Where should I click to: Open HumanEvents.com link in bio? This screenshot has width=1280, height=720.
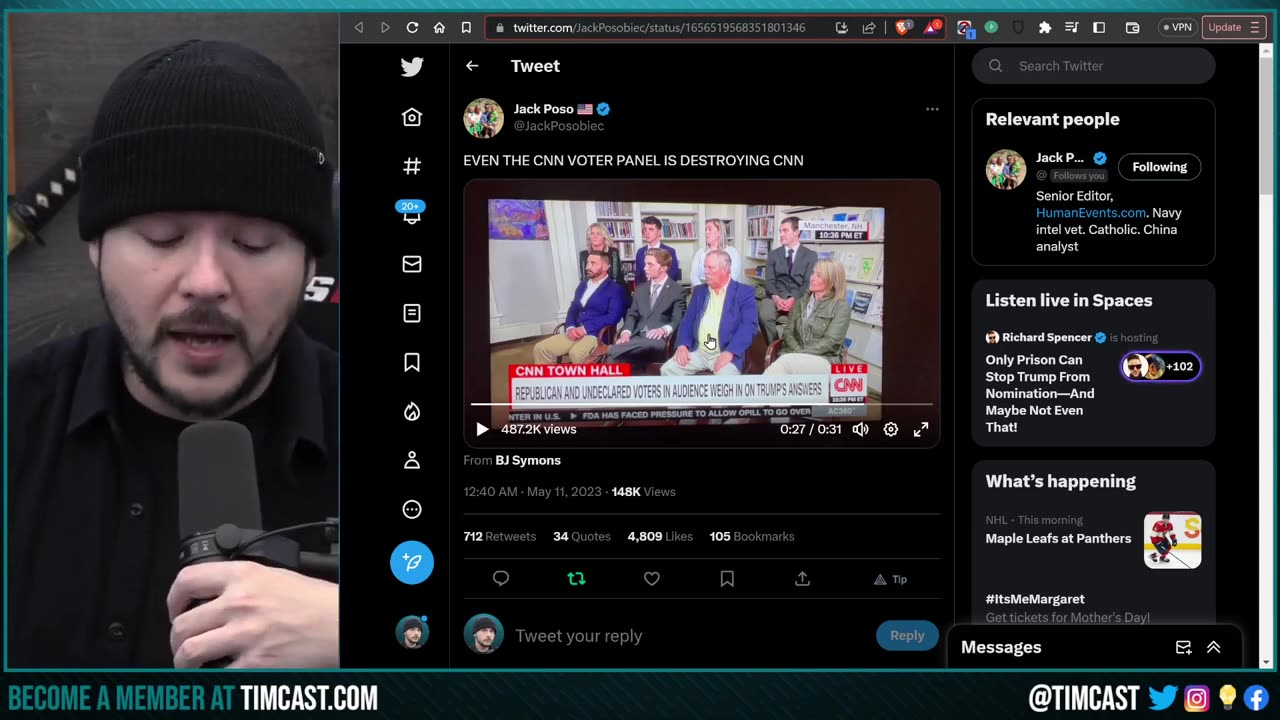coord(1091,213)
